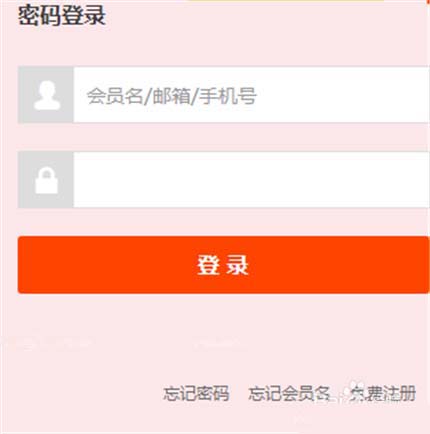The height and width of the screenshot is (434, 430).
Task: Select the gray person silhouette icon
Action: [x=47, y=95]
